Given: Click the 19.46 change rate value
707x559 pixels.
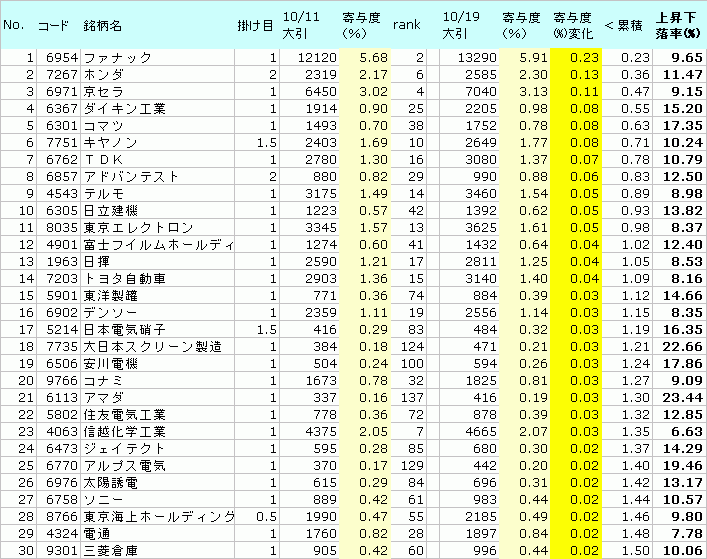Looking at the screenshot, I should (x=683, y=465).
